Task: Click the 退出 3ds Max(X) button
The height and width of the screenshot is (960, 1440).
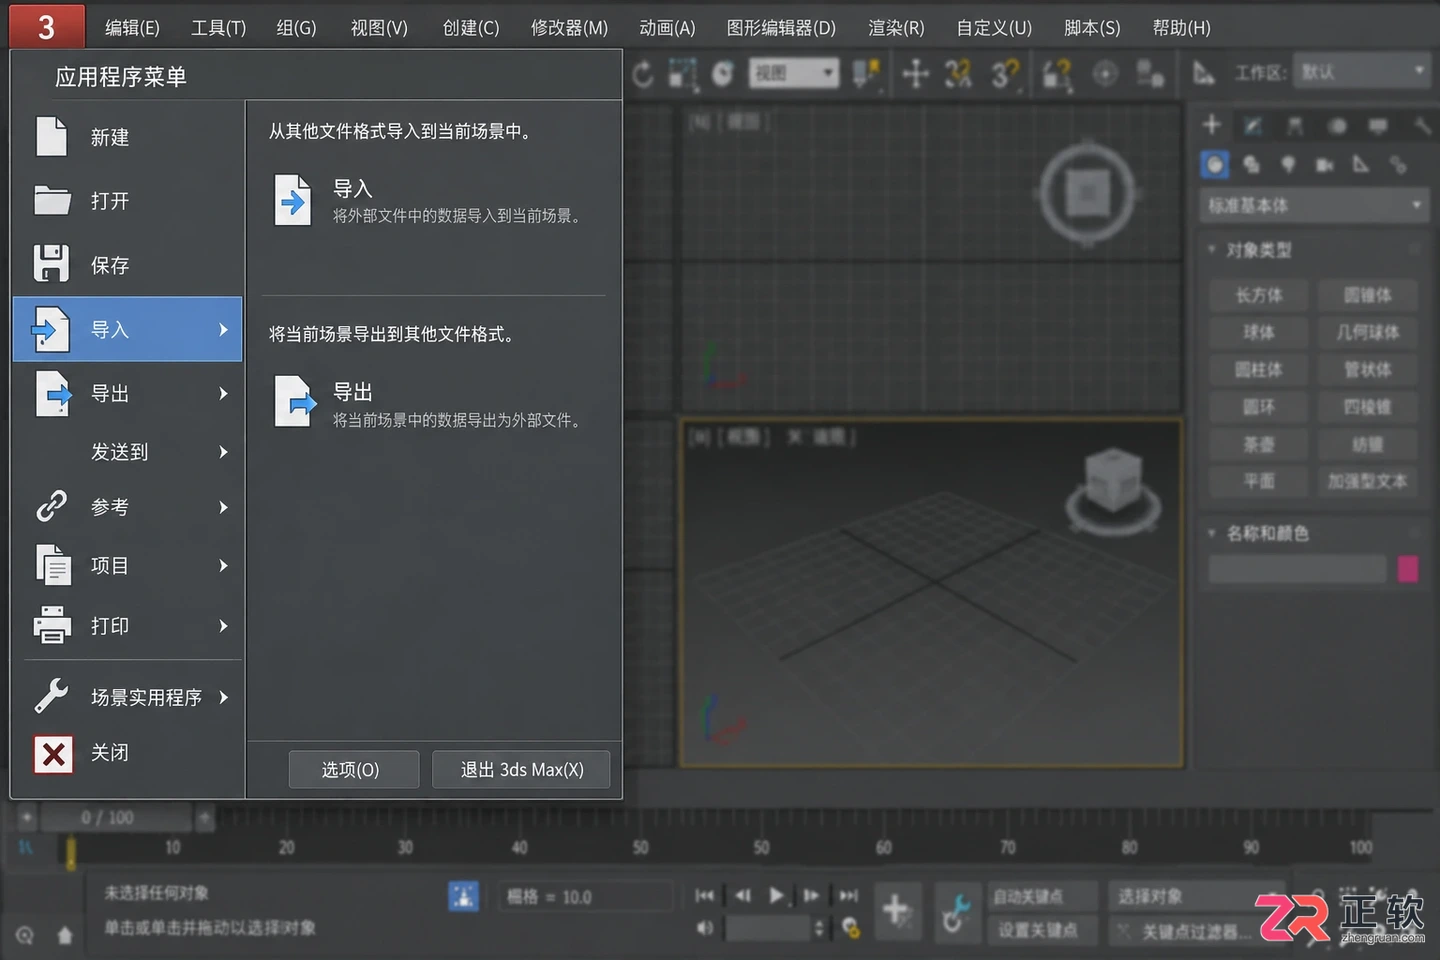Action: [x=521, y=770]
